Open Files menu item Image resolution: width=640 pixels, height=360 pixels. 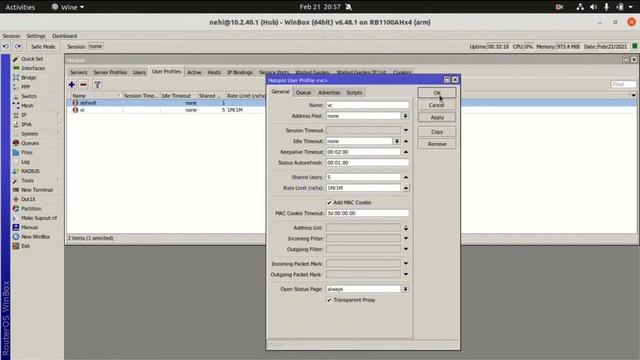tap(27, 153)
